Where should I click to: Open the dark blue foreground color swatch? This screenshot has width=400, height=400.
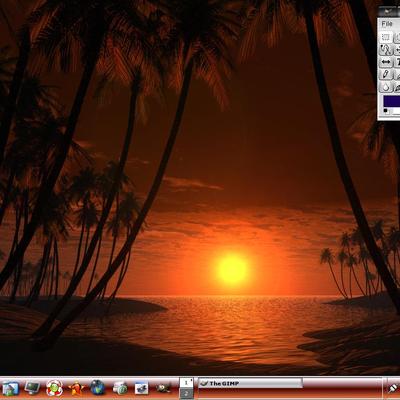[x=392, y=101]
